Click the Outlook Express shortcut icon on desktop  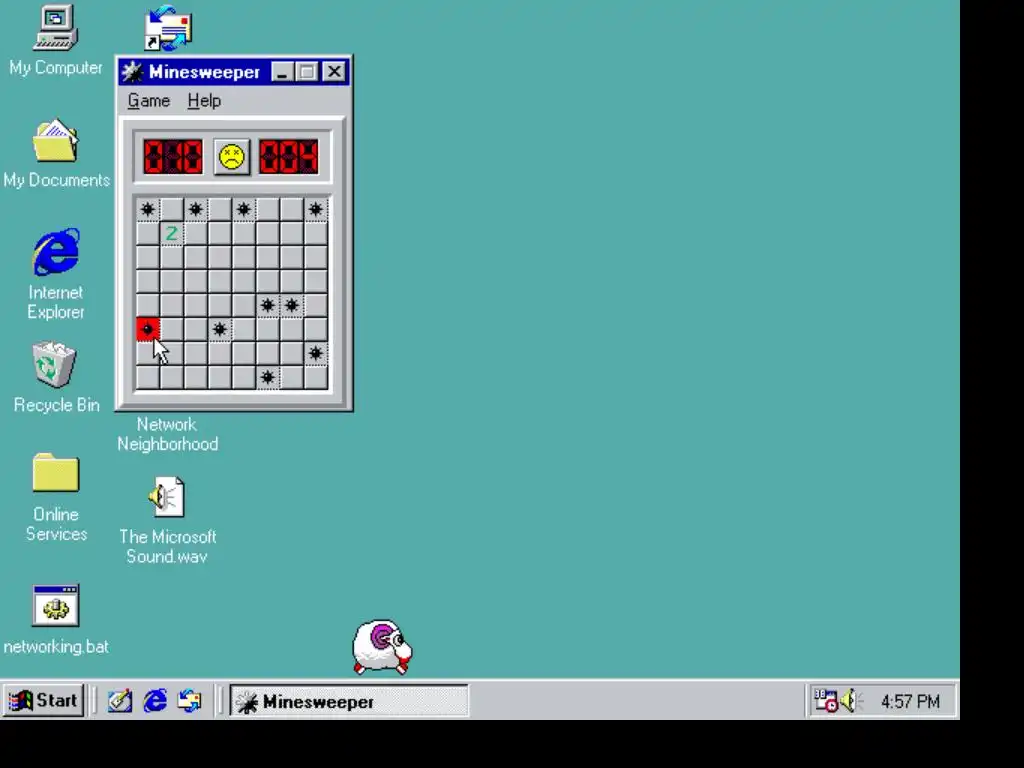tap(168, 28)
